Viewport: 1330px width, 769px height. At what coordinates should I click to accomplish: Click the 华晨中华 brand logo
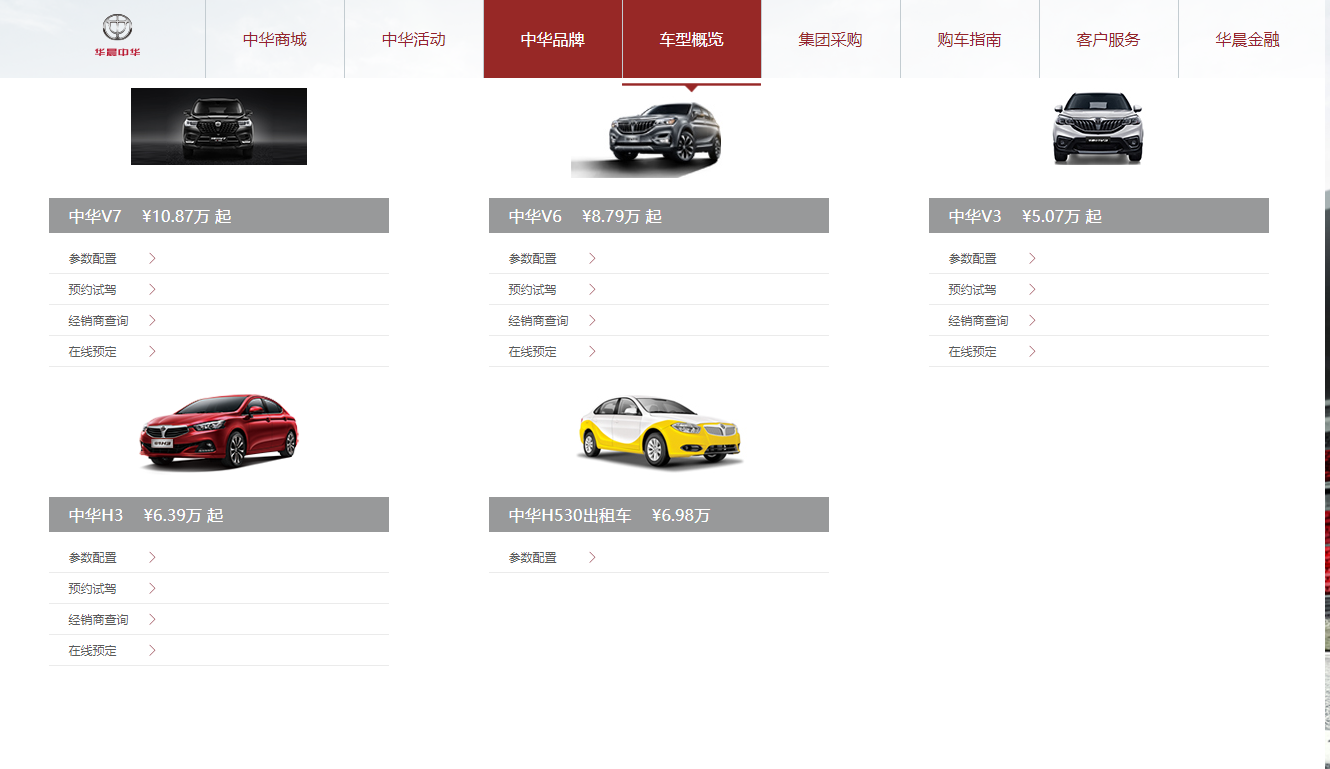pyautogui.click(x=117, y=36)
